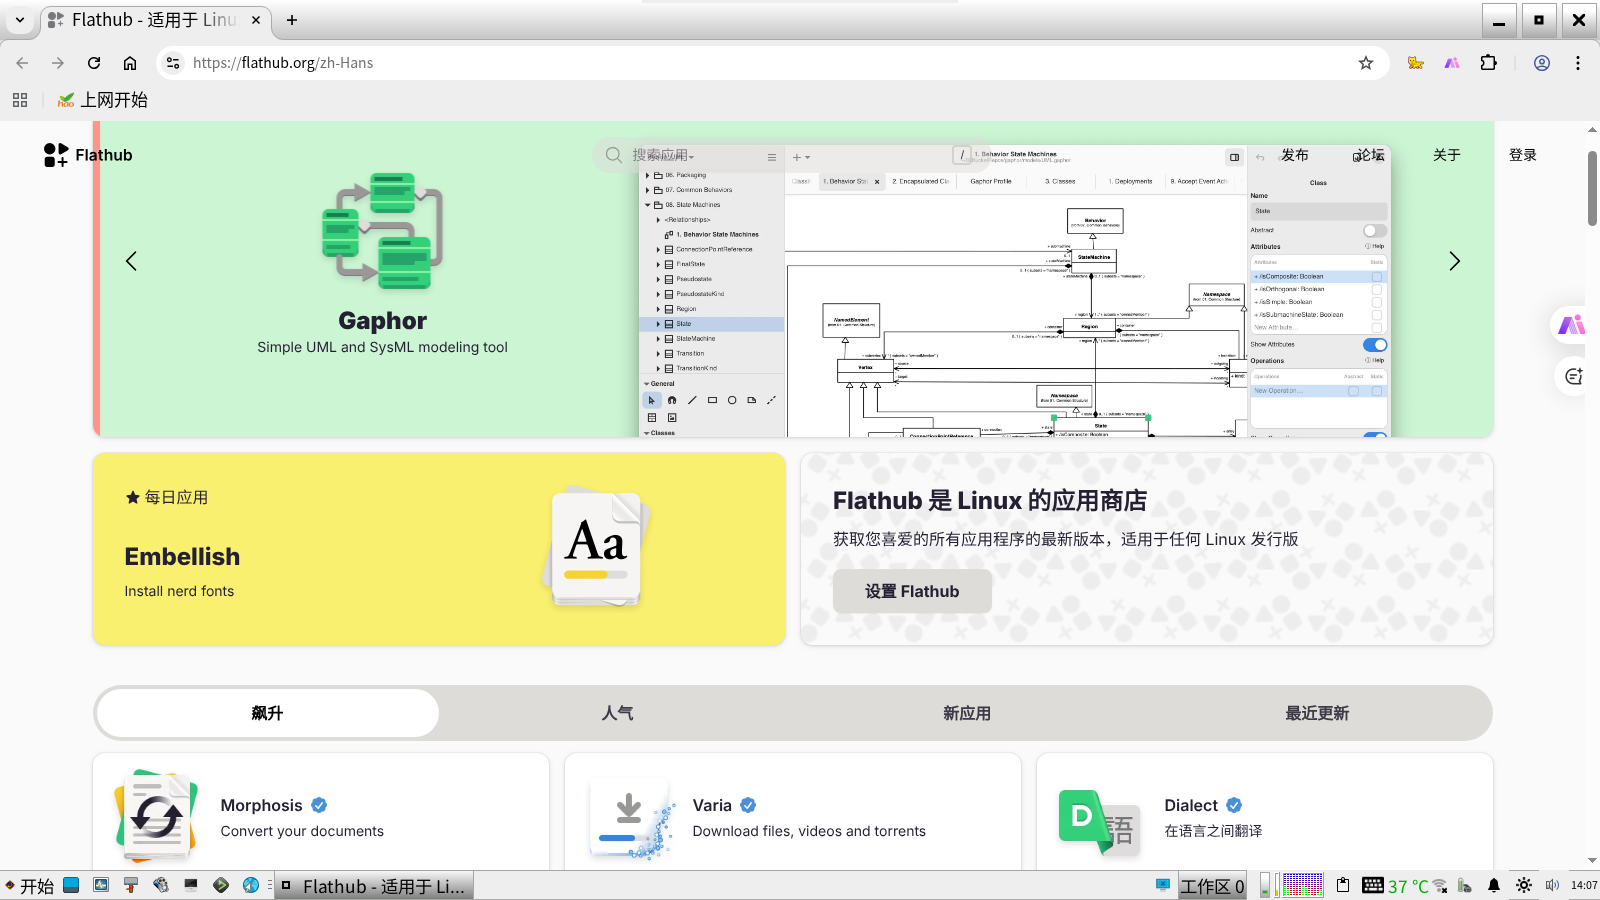Open the keyboard layout tray icon
This screenshot has width=1600, height=900.
[x=1373, y=885]
